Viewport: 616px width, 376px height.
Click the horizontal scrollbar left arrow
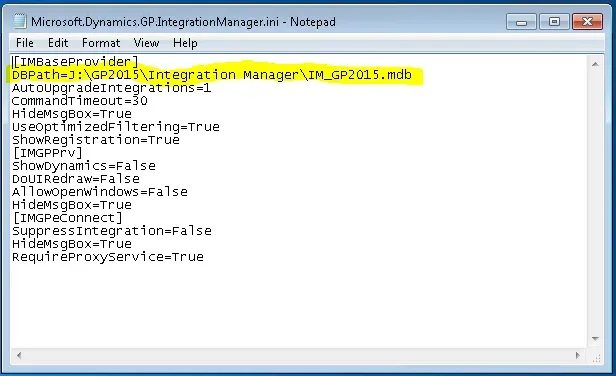[x=18, y=355]
